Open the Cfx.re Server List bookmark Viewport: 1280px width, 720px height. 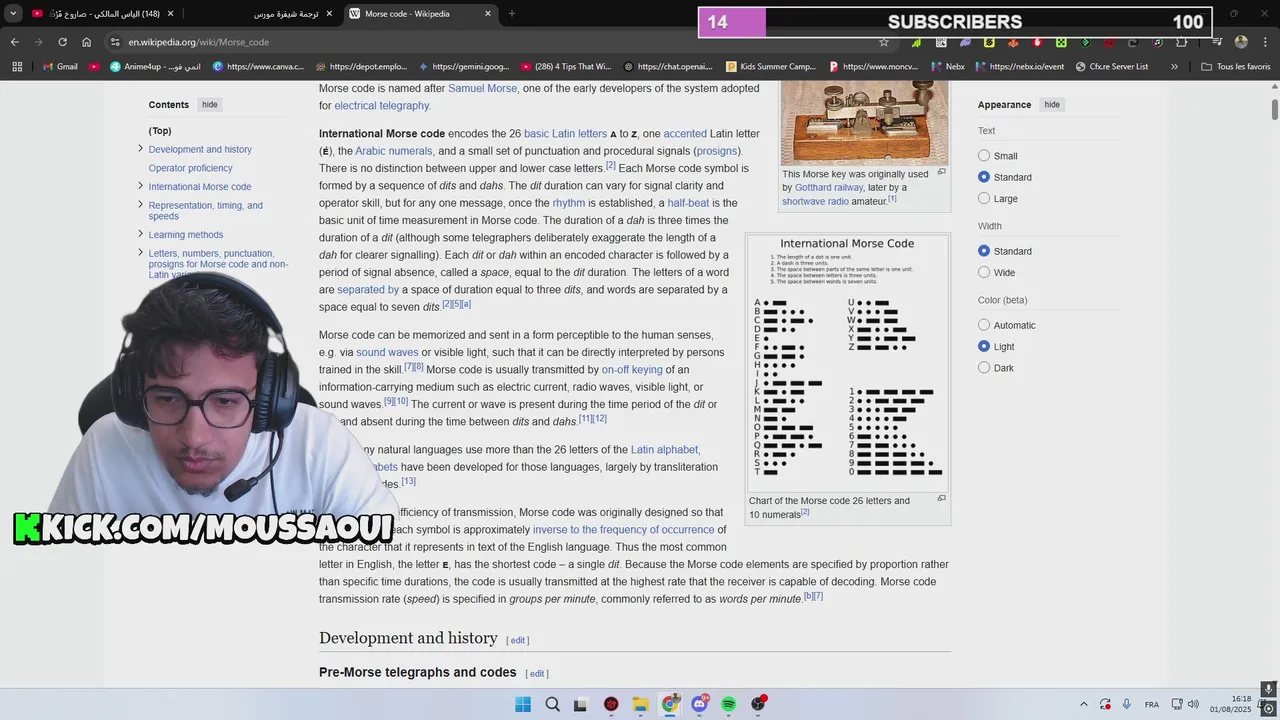coord(1112,66)
